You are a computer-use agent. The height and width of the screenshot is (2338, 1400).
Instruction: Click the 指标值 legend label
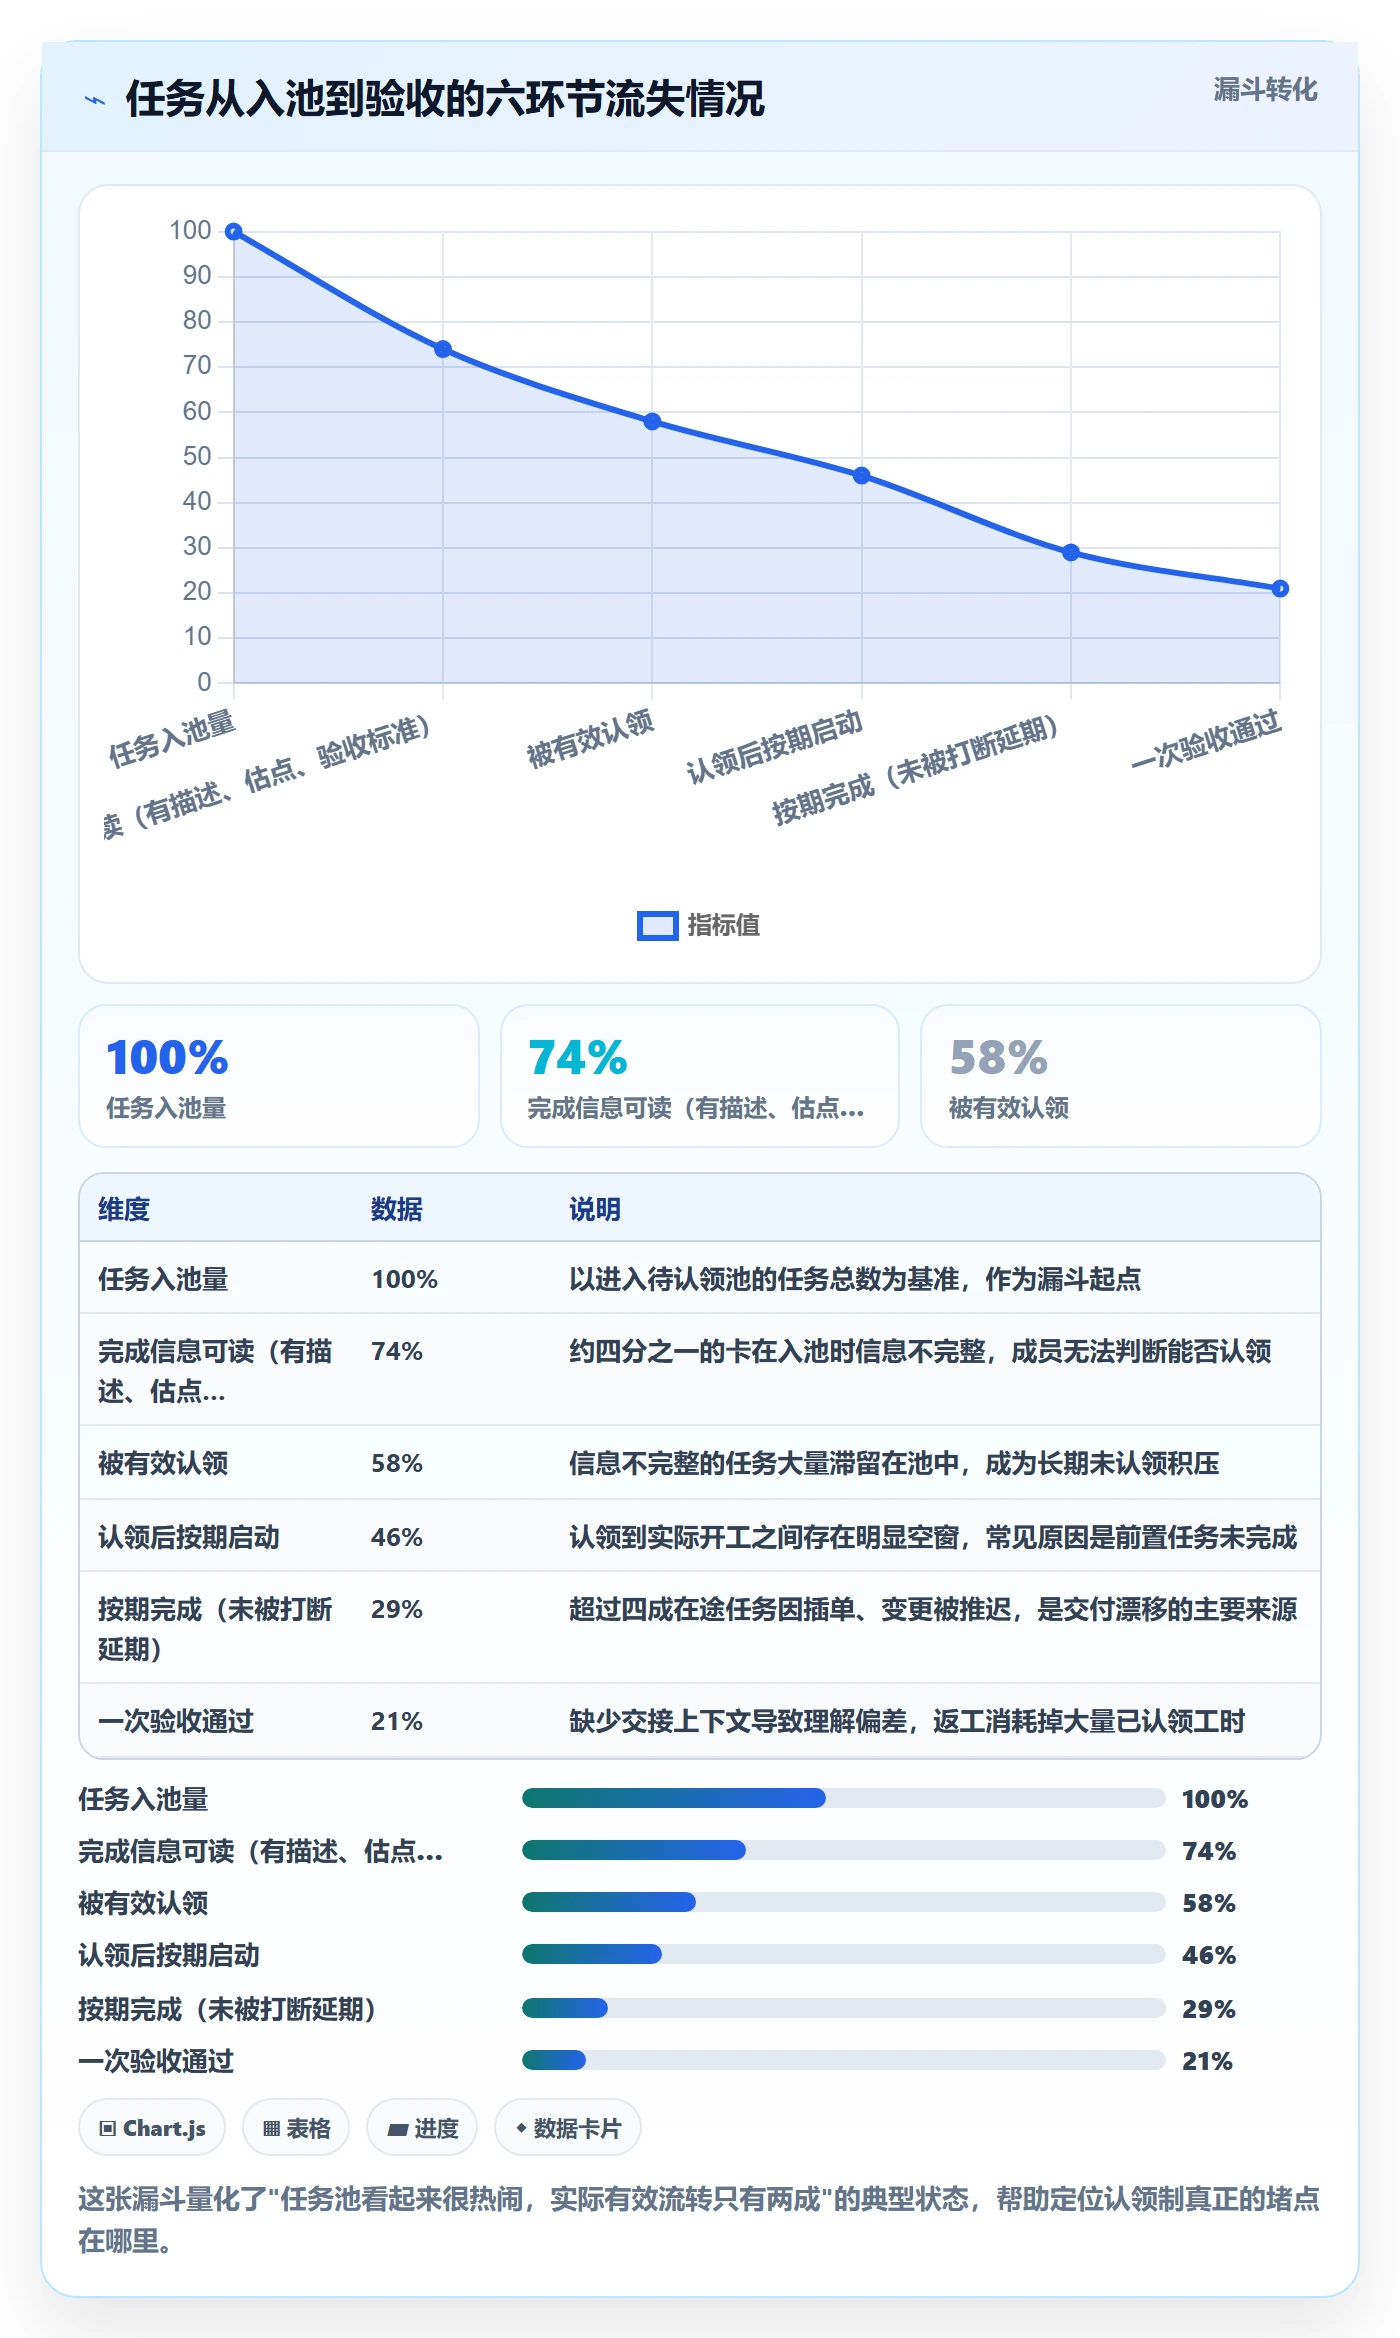point(723,926)
